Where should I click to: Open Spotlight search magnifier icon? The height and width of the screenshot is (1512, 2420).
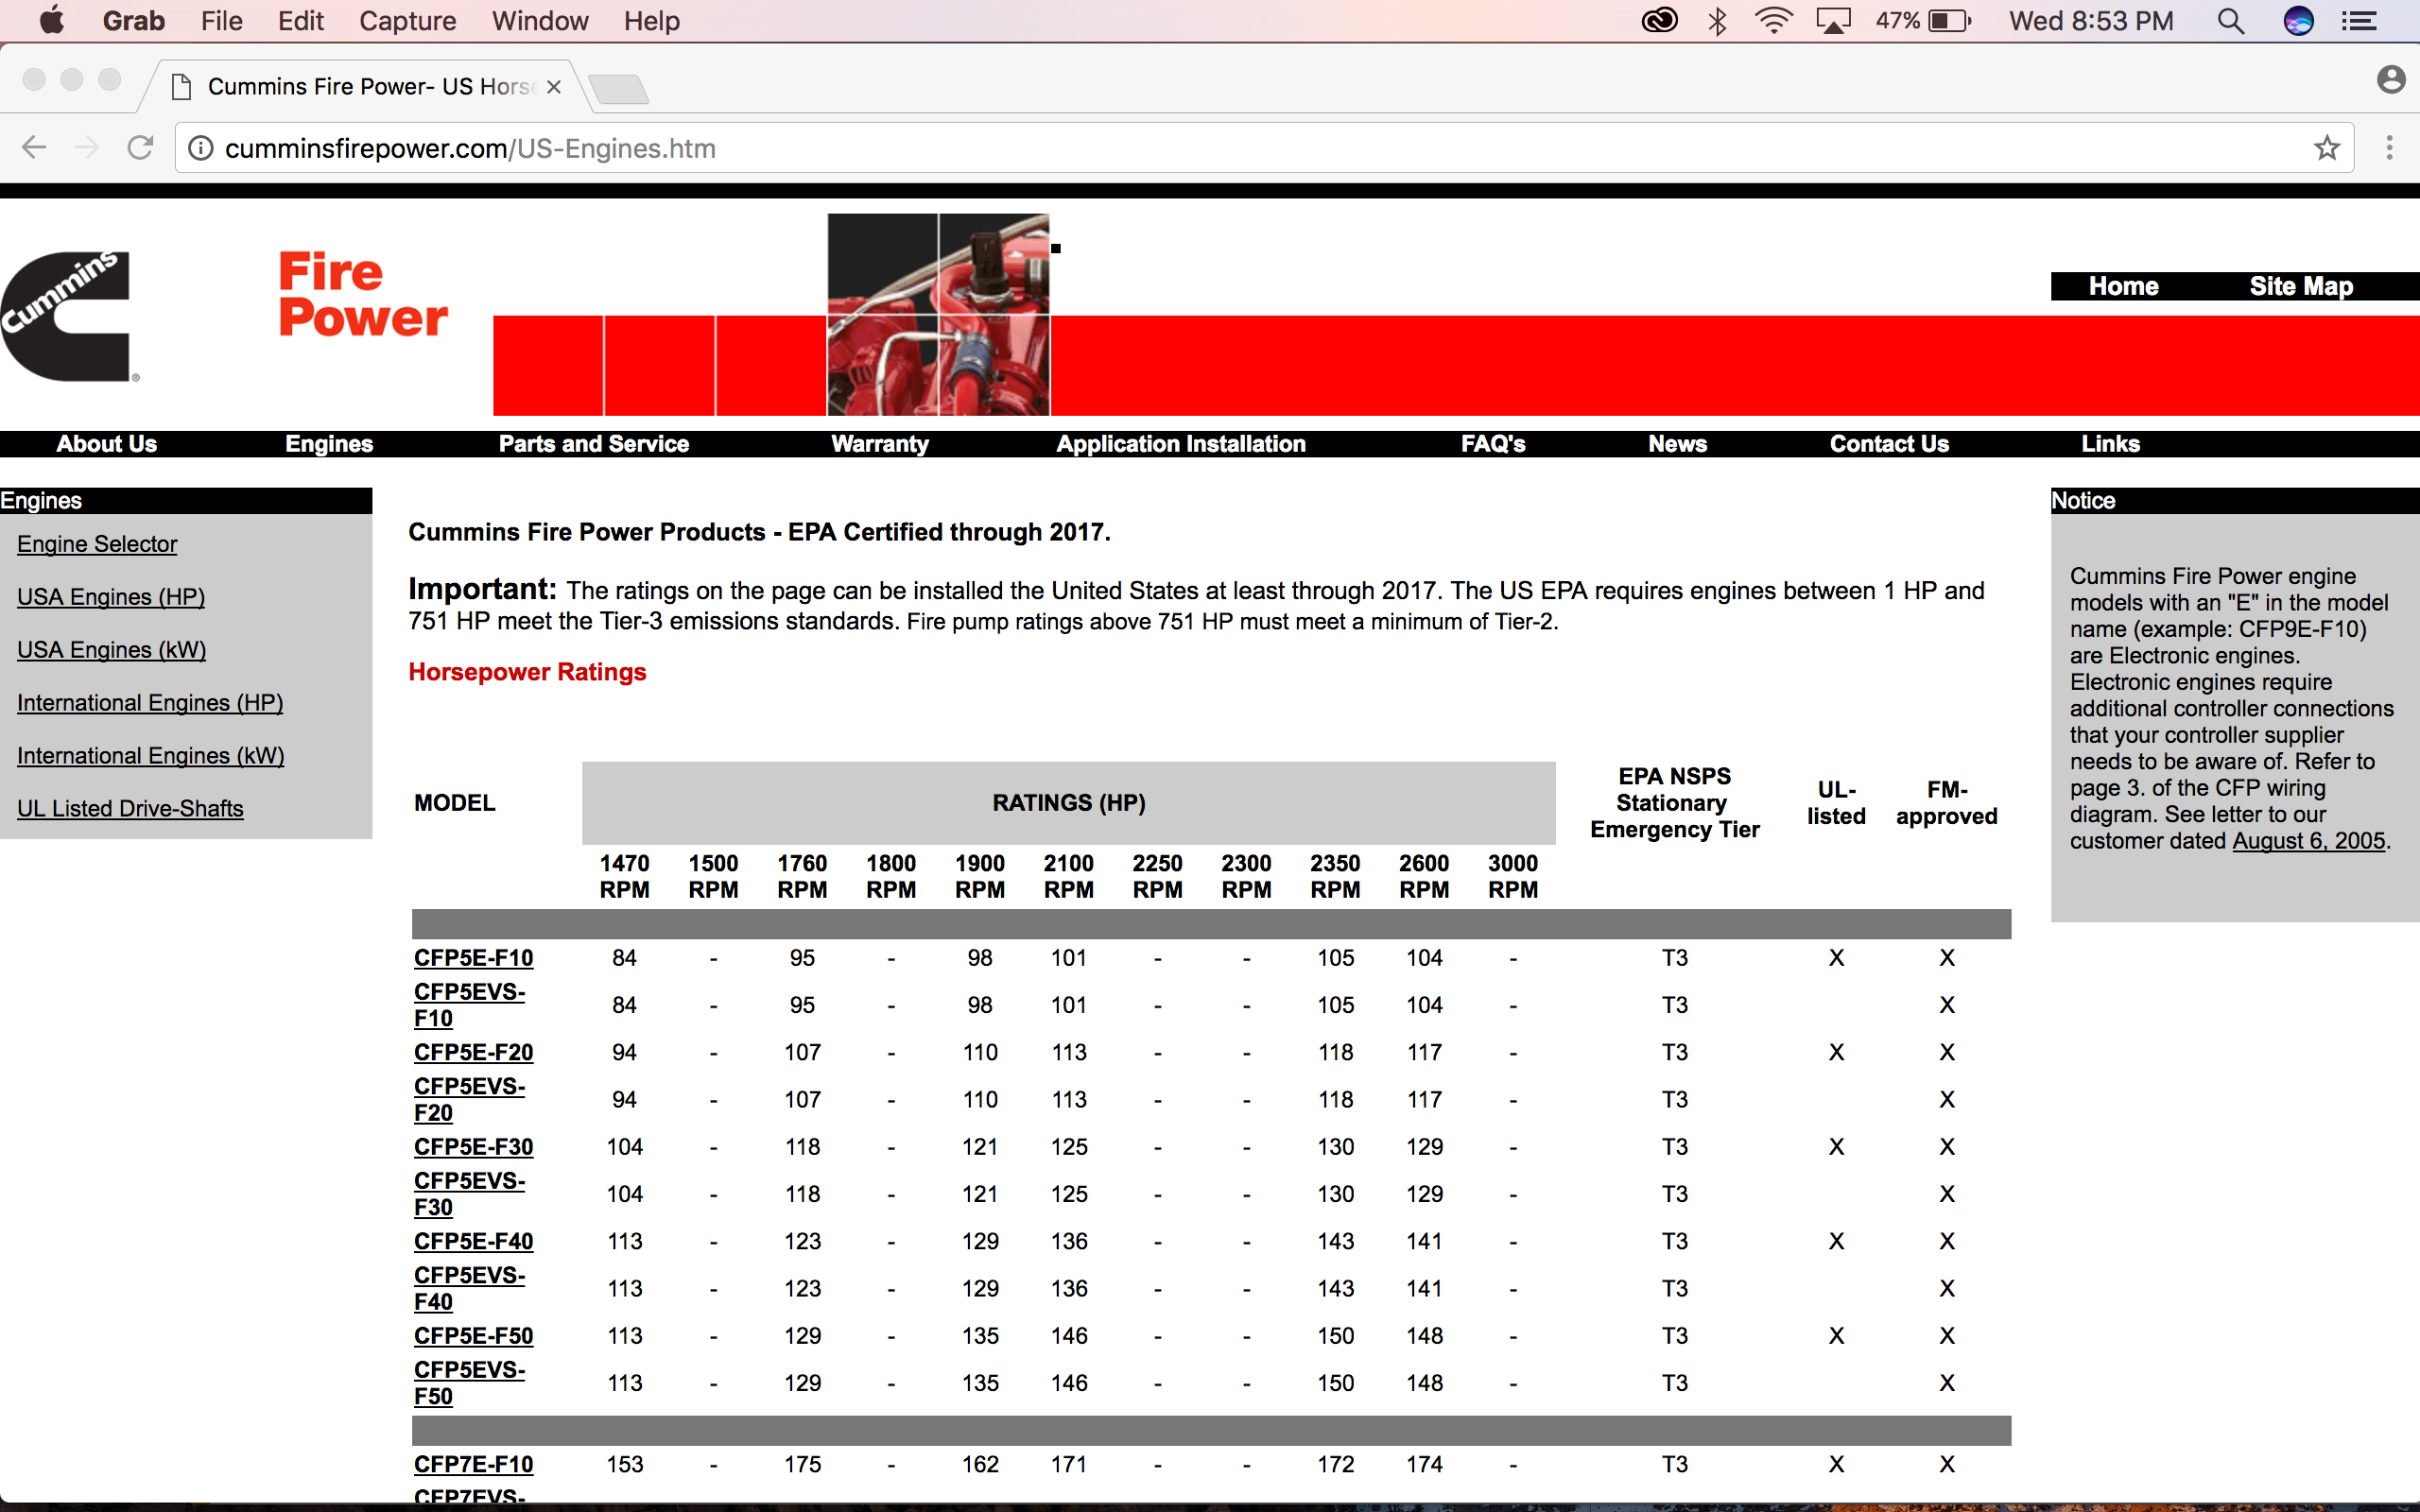(x=2230, y=21)
